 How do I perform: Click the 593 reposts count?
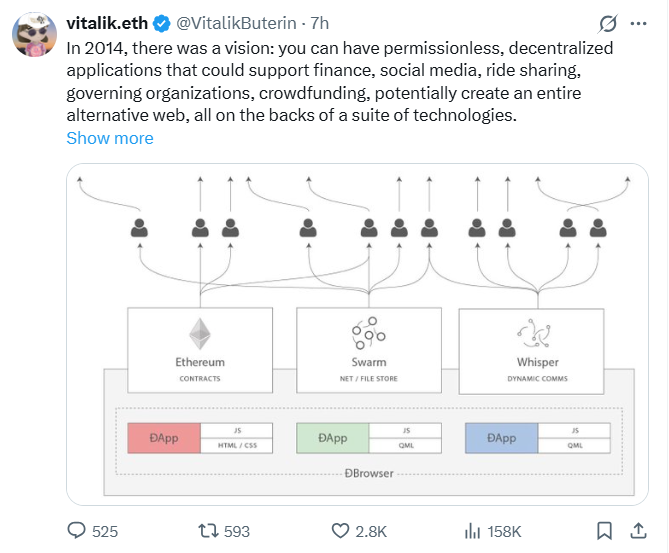[x=236, y=531]
